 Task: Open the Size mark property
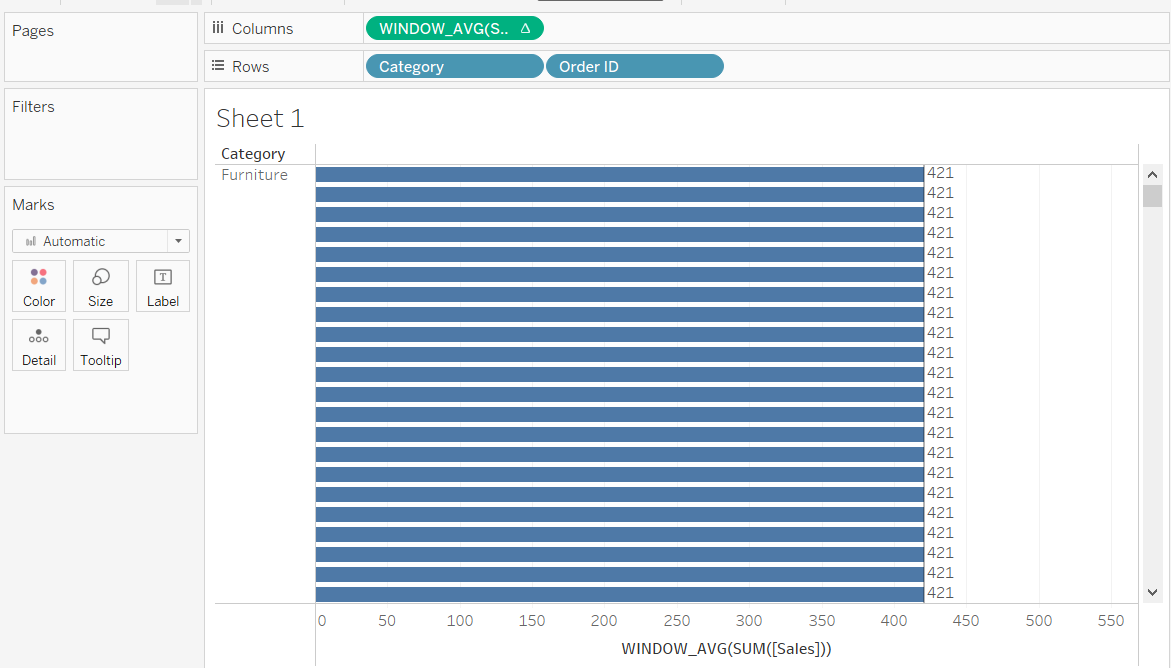point(101,286)
